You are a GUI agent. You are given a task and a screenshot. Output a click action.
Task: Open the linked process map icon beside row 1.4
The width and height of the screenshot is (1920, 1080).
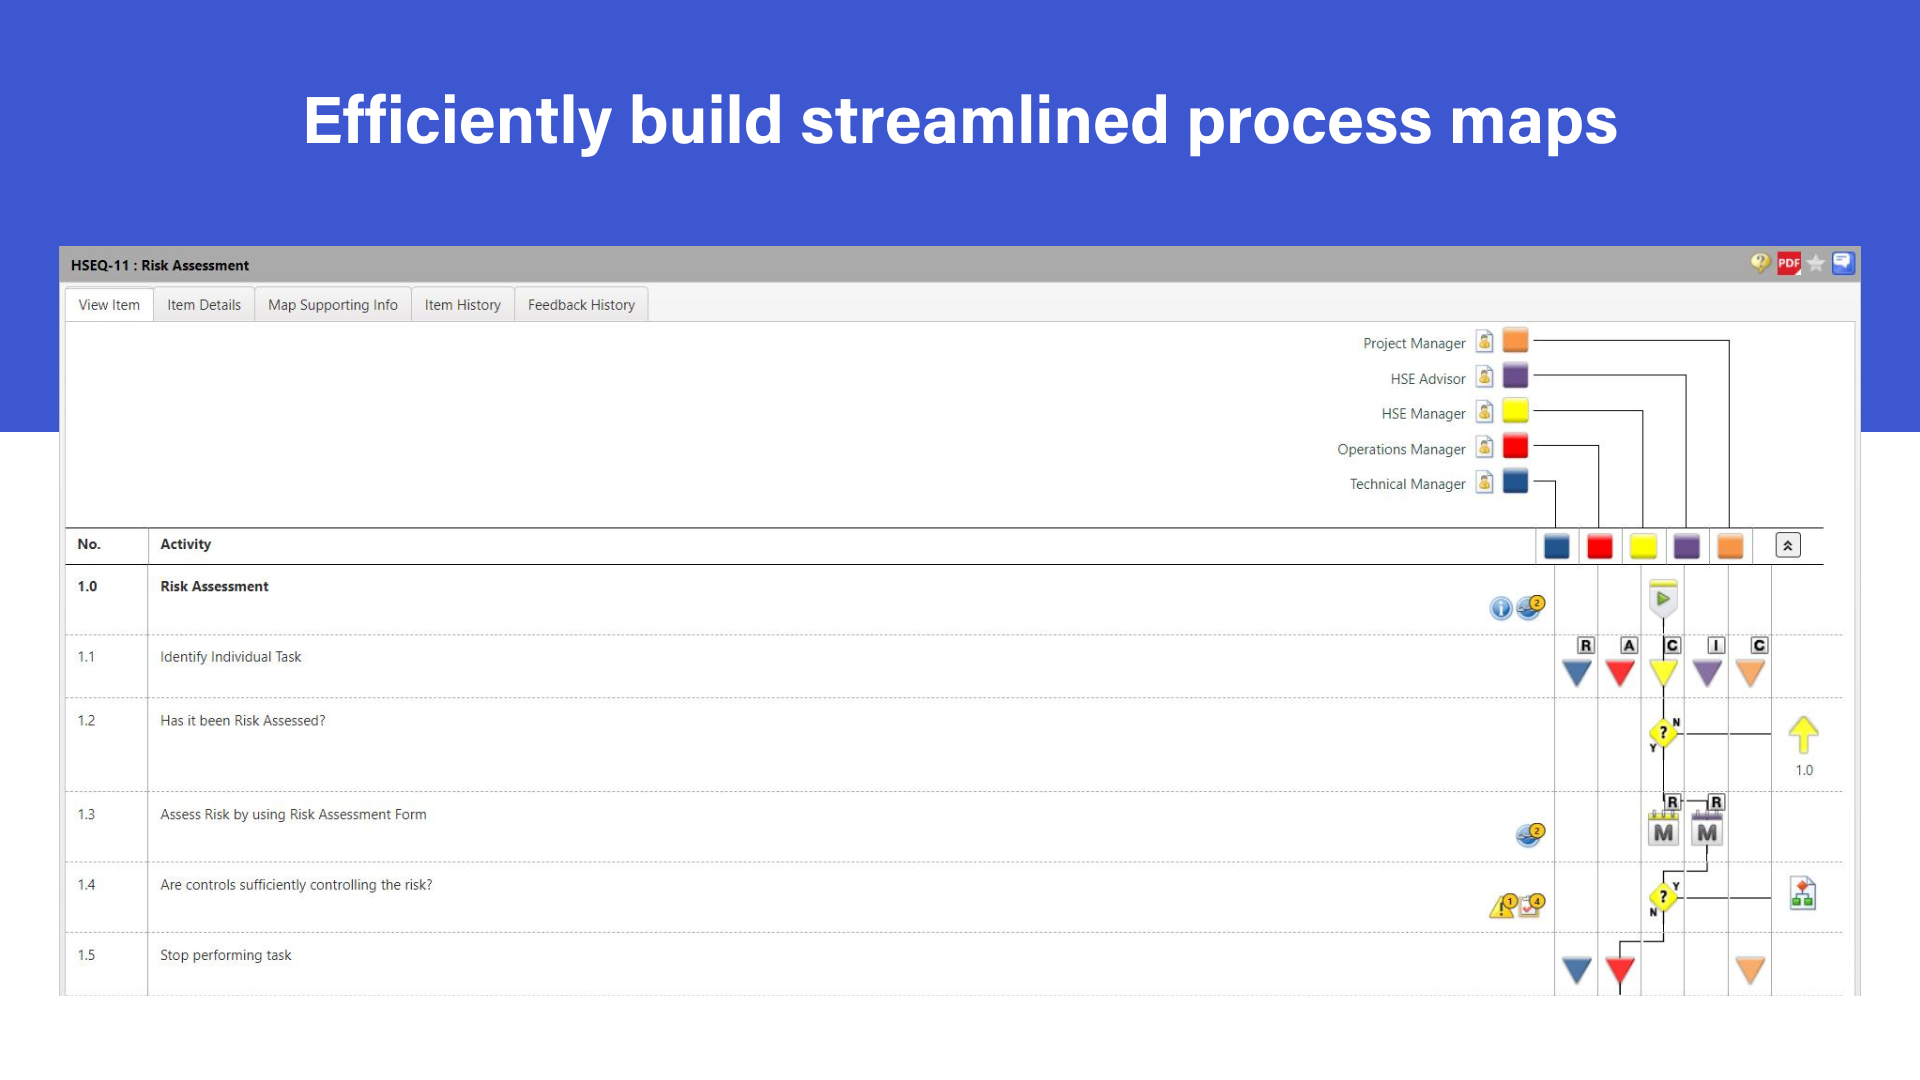click(x=1804, y=893)
